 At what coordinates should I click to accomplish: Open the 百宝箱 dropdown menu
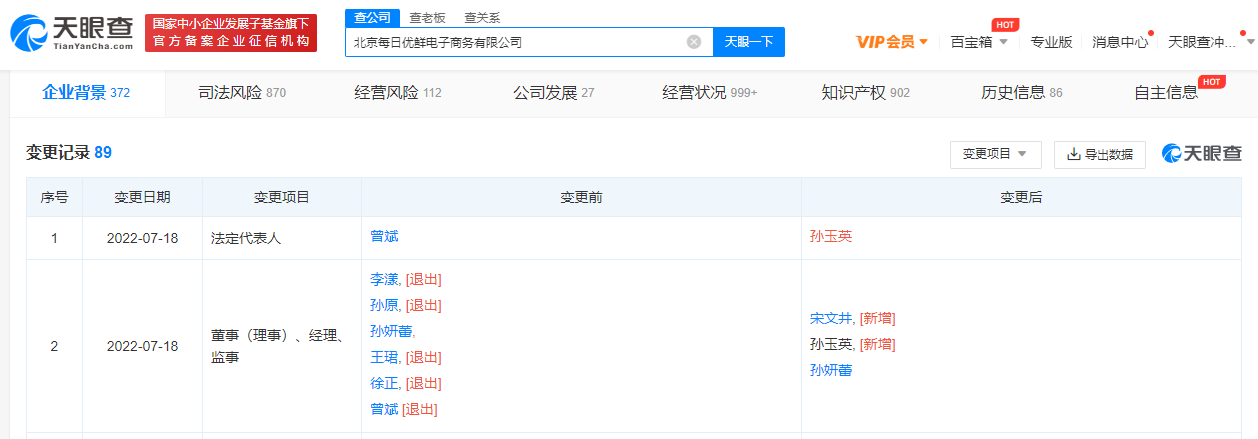coord(979,42)
